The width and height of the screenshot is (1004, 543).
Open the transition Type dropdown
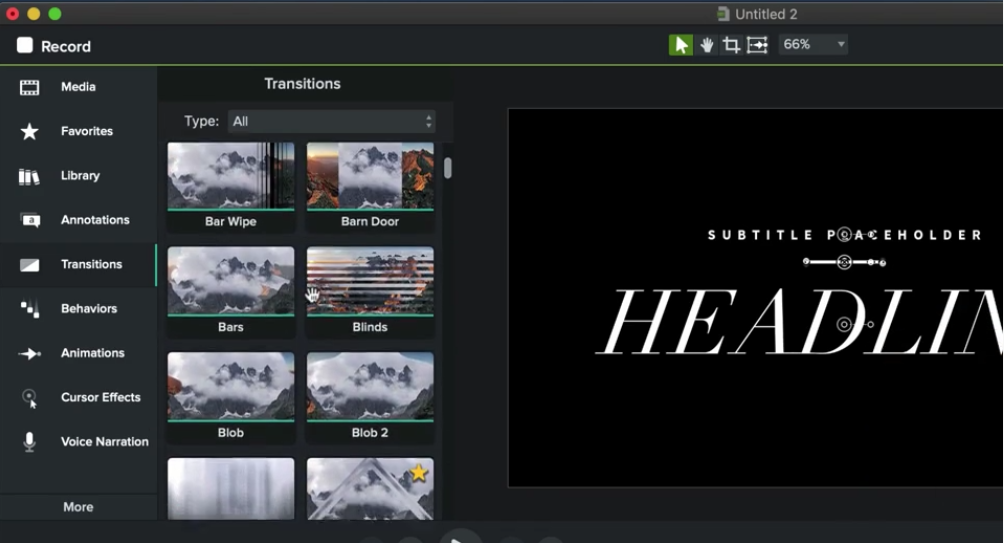coord(332,122)
